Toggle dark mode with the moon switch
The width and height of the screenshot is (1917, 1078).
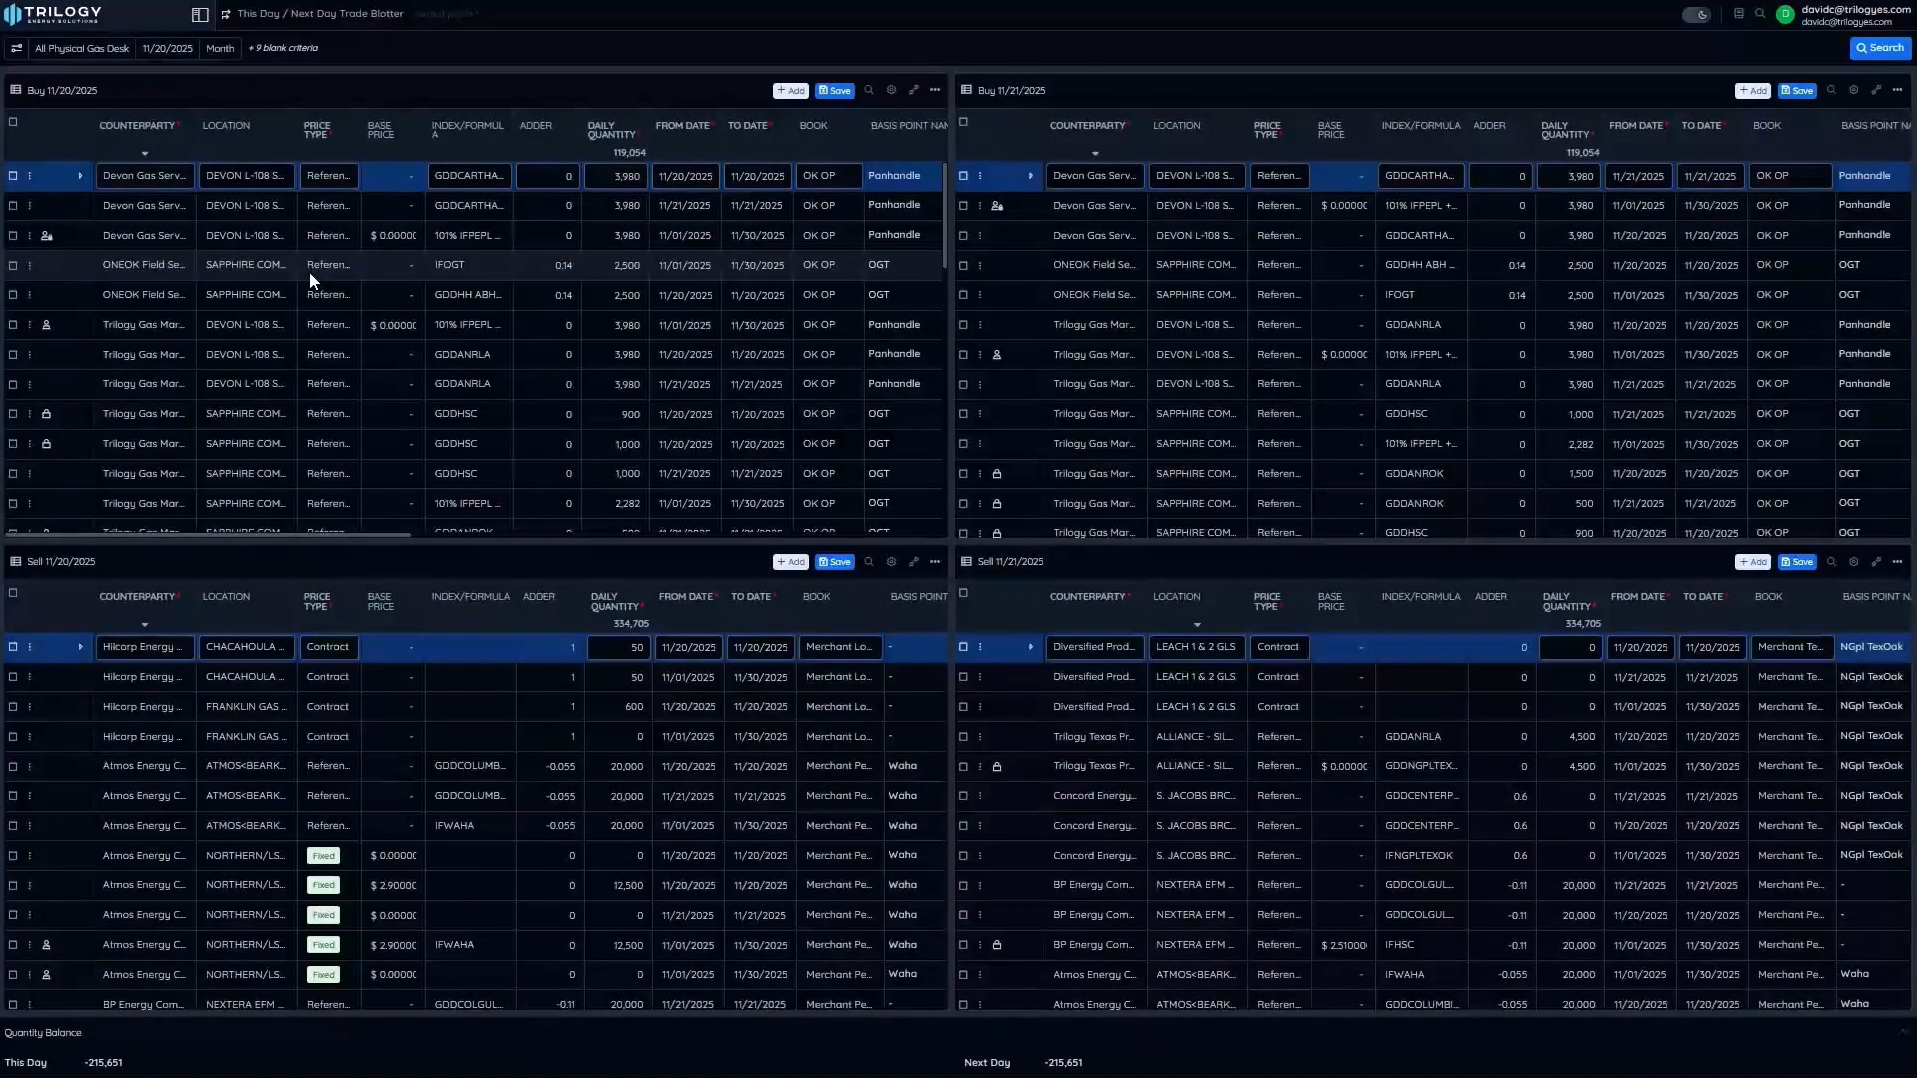1697,14
